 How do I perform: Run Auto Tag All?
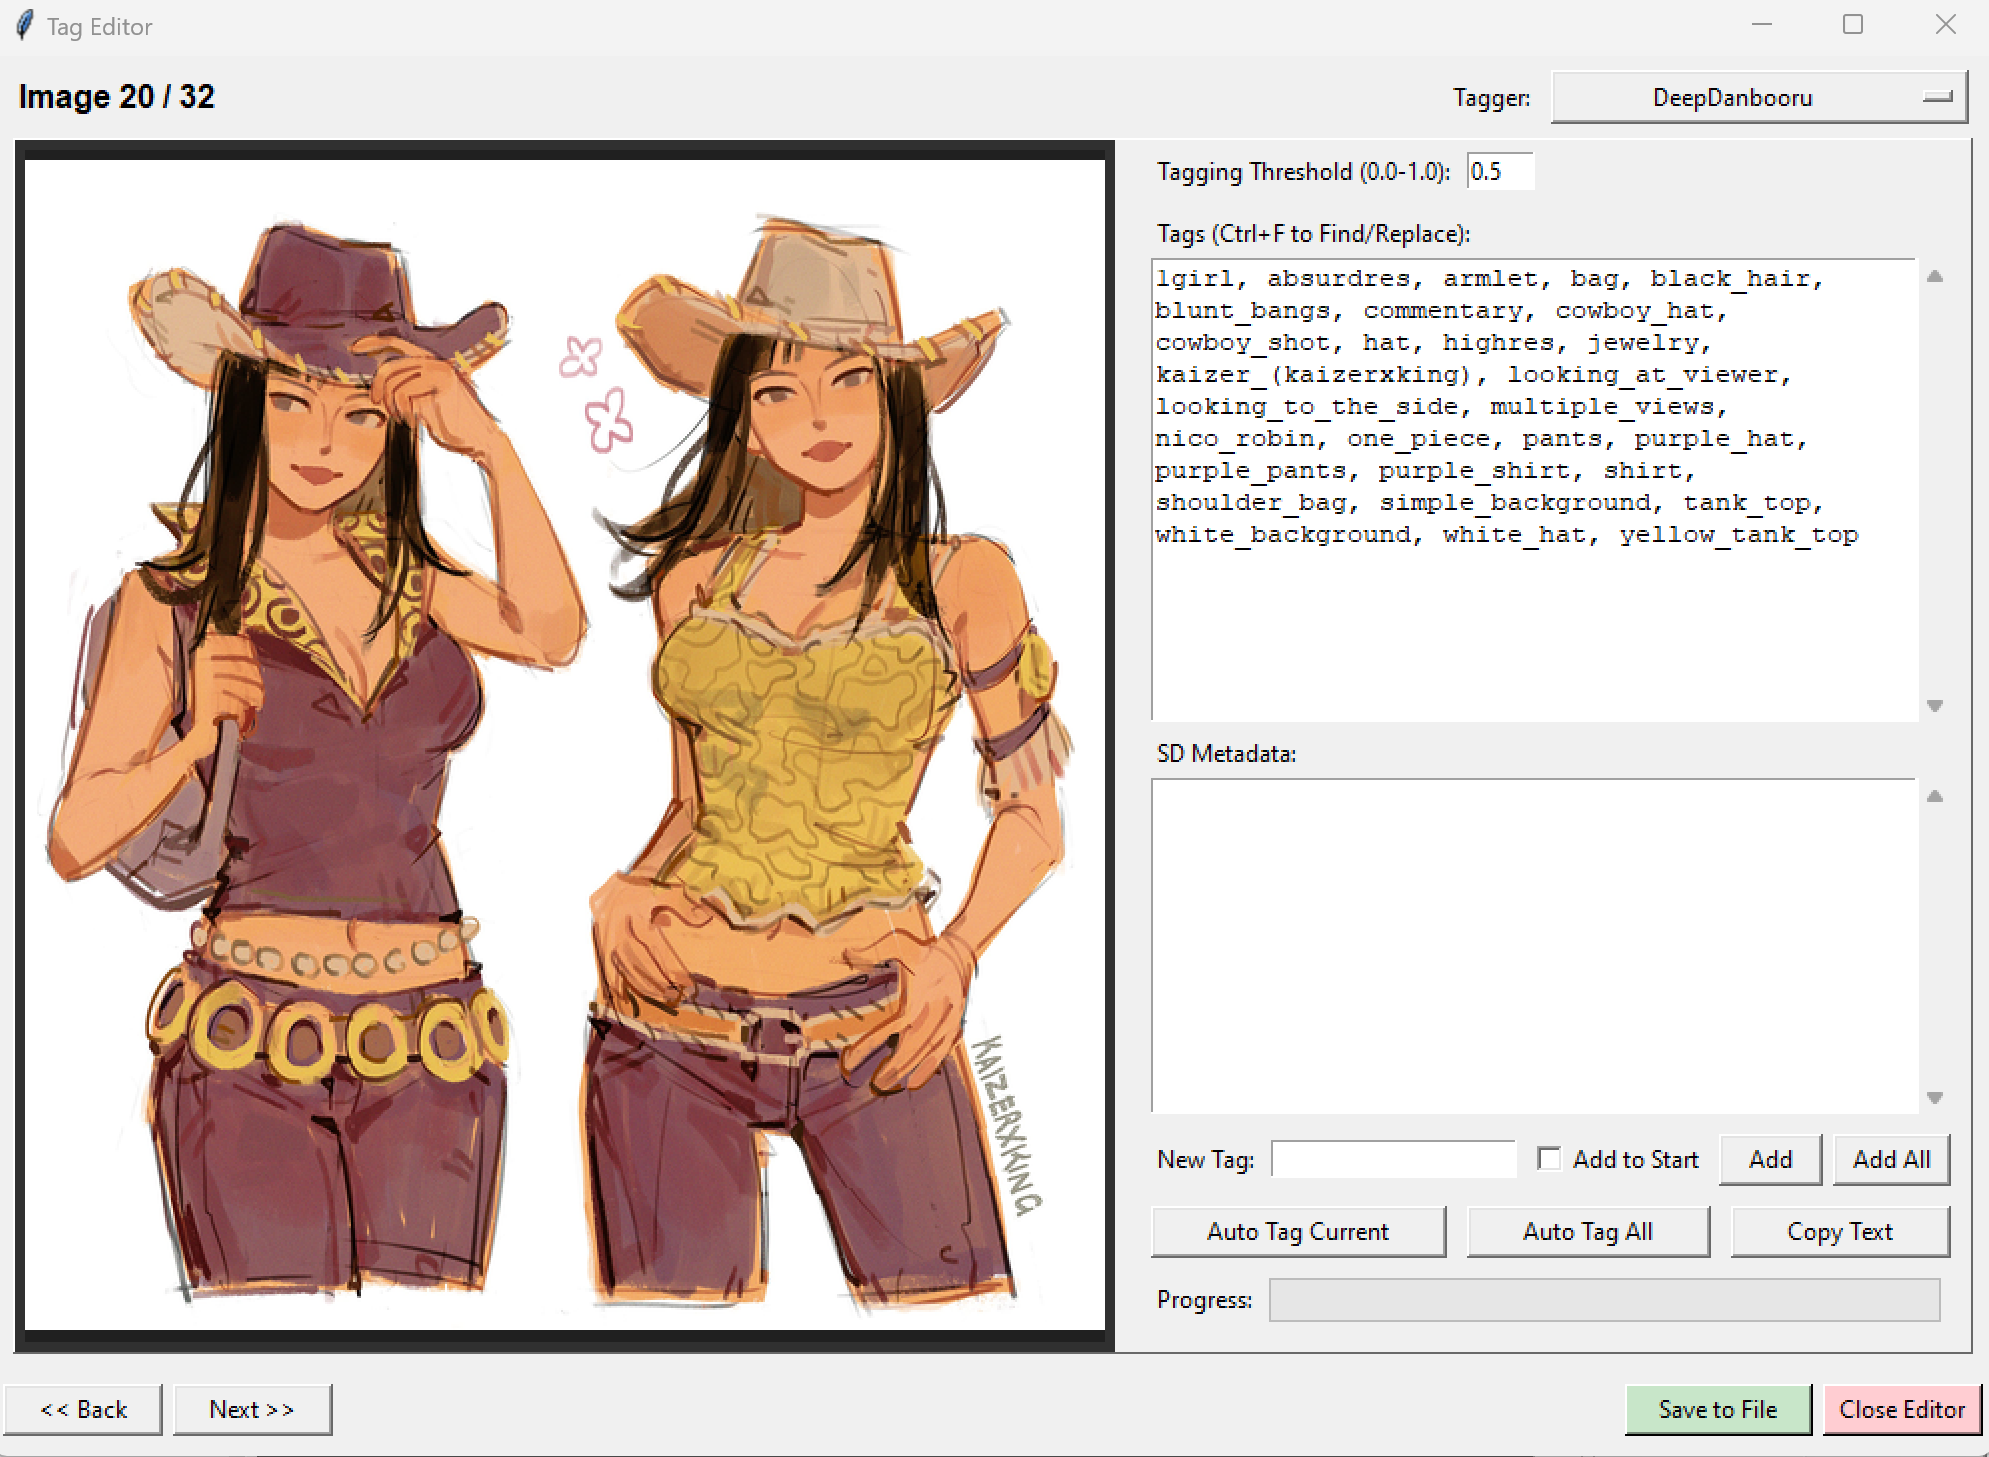tap(1587, 1232)
